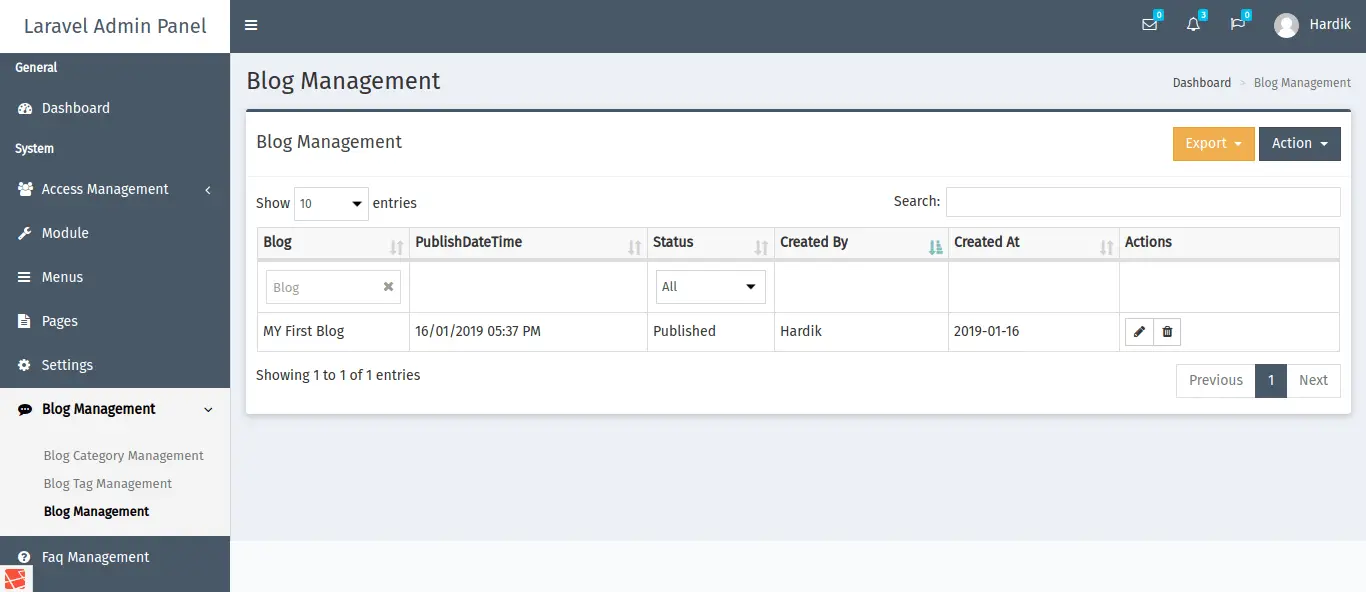Clear the Blog filter with X icon
The height and width of the screenshot is (592, 1366).
point(388,287)
